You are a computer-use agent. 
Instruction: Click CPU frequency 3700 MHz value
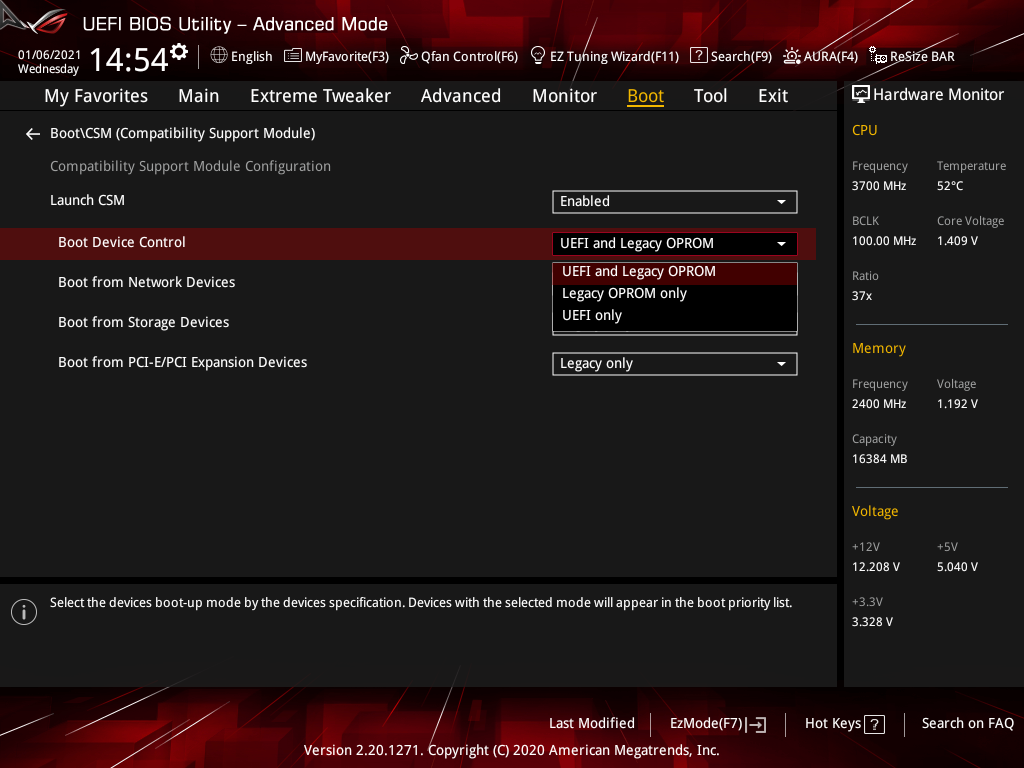click(x=878, y=186)
